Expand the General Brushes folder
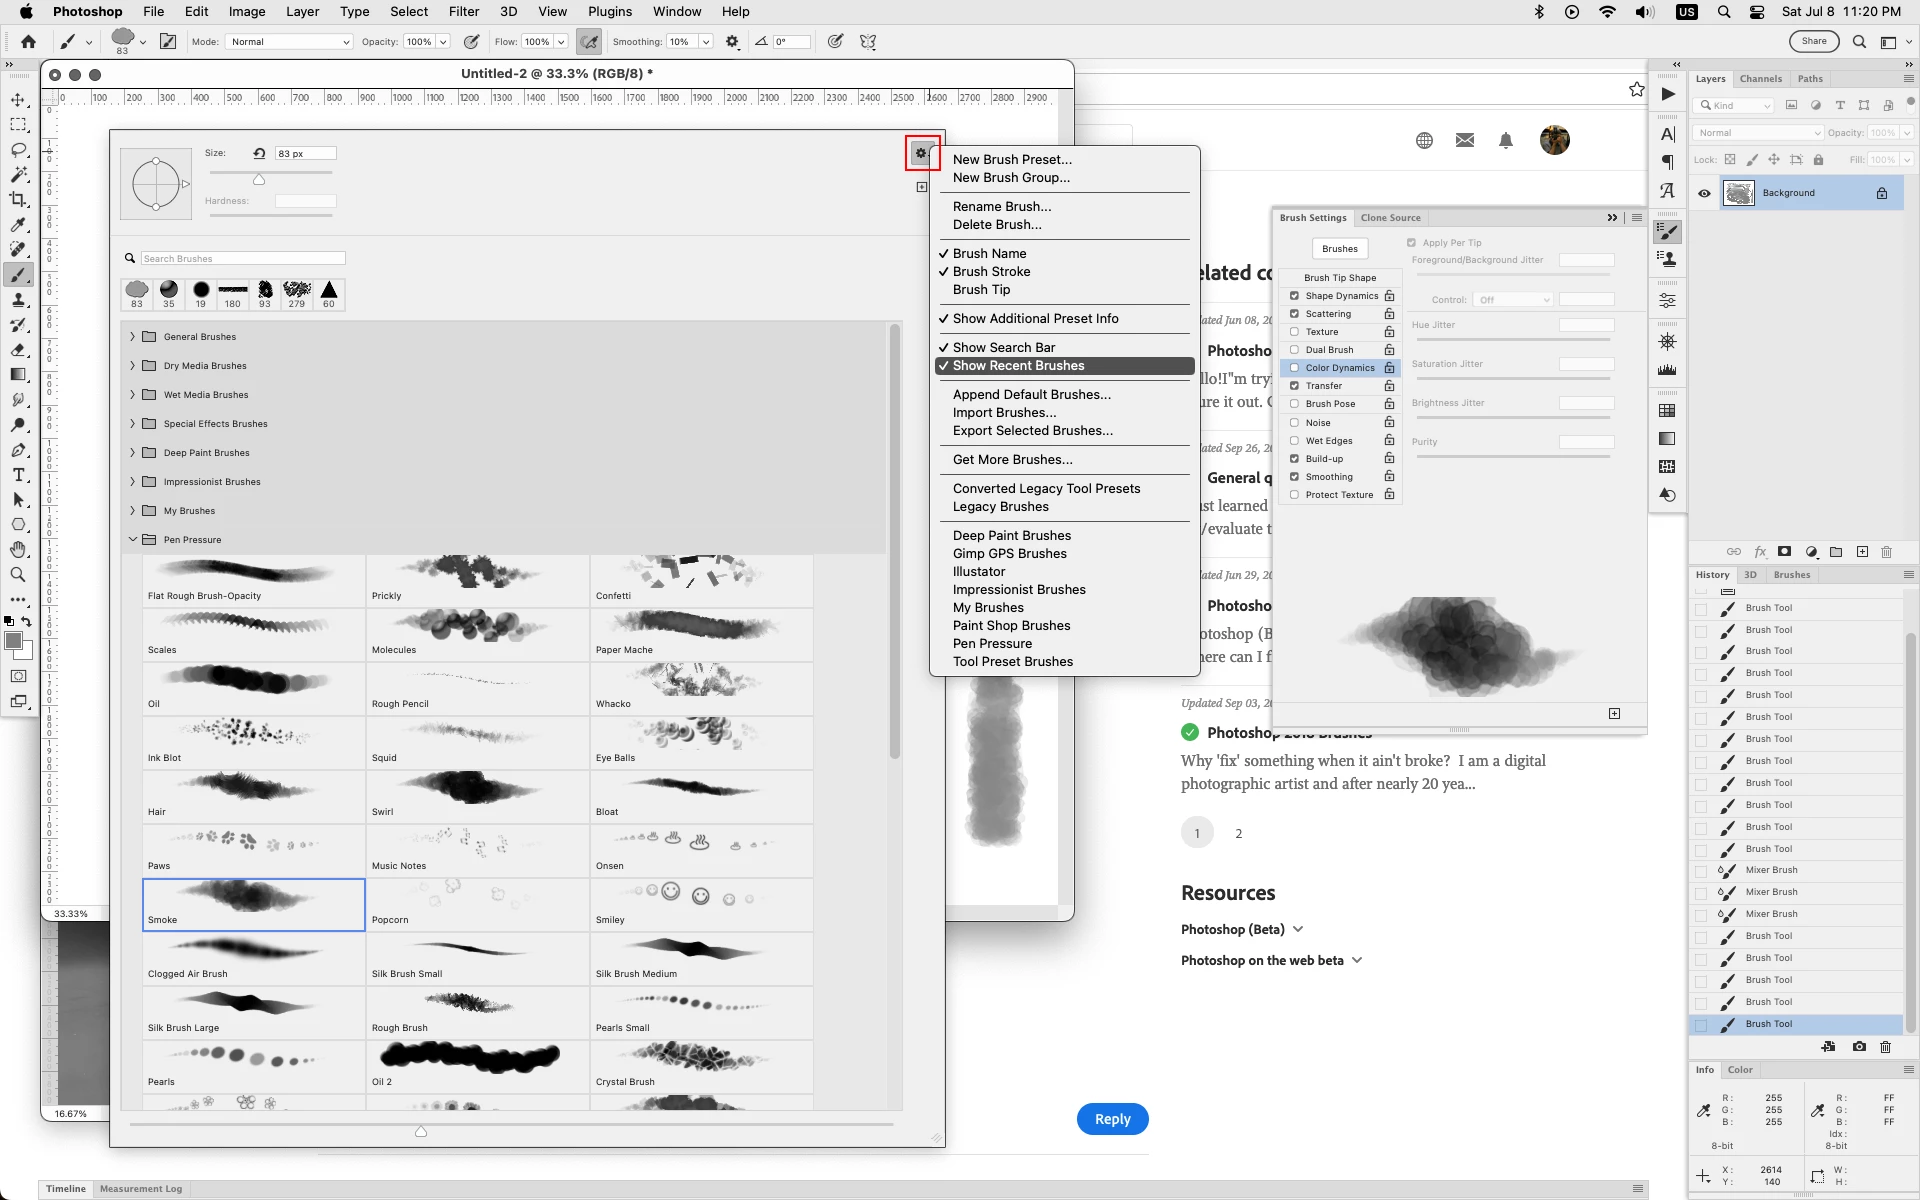Image resolution: width=1920 pixels, height=1200 pixels. pos(132,337)
